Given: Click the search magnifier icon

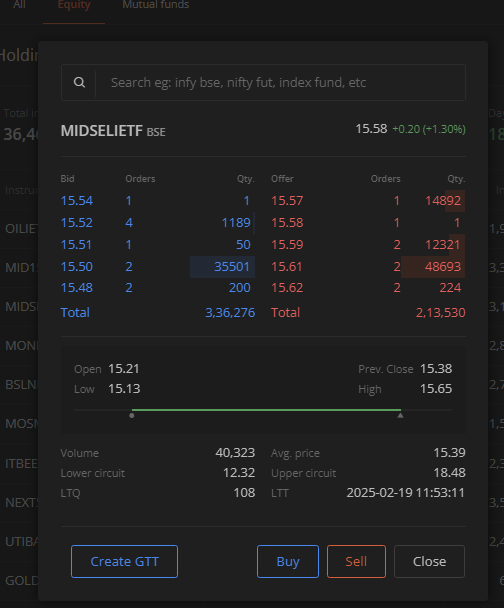Looking at the screenshot, I should [x=79, y=82].
